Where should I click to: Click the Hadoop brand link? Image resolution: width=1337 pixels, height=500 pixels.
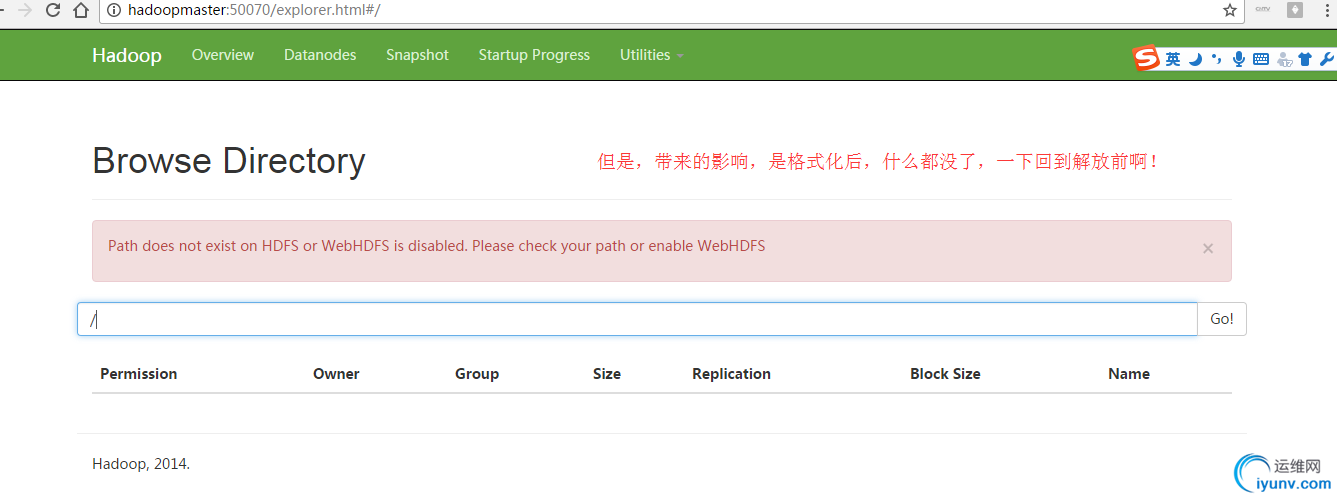click(x=127, y=55)
